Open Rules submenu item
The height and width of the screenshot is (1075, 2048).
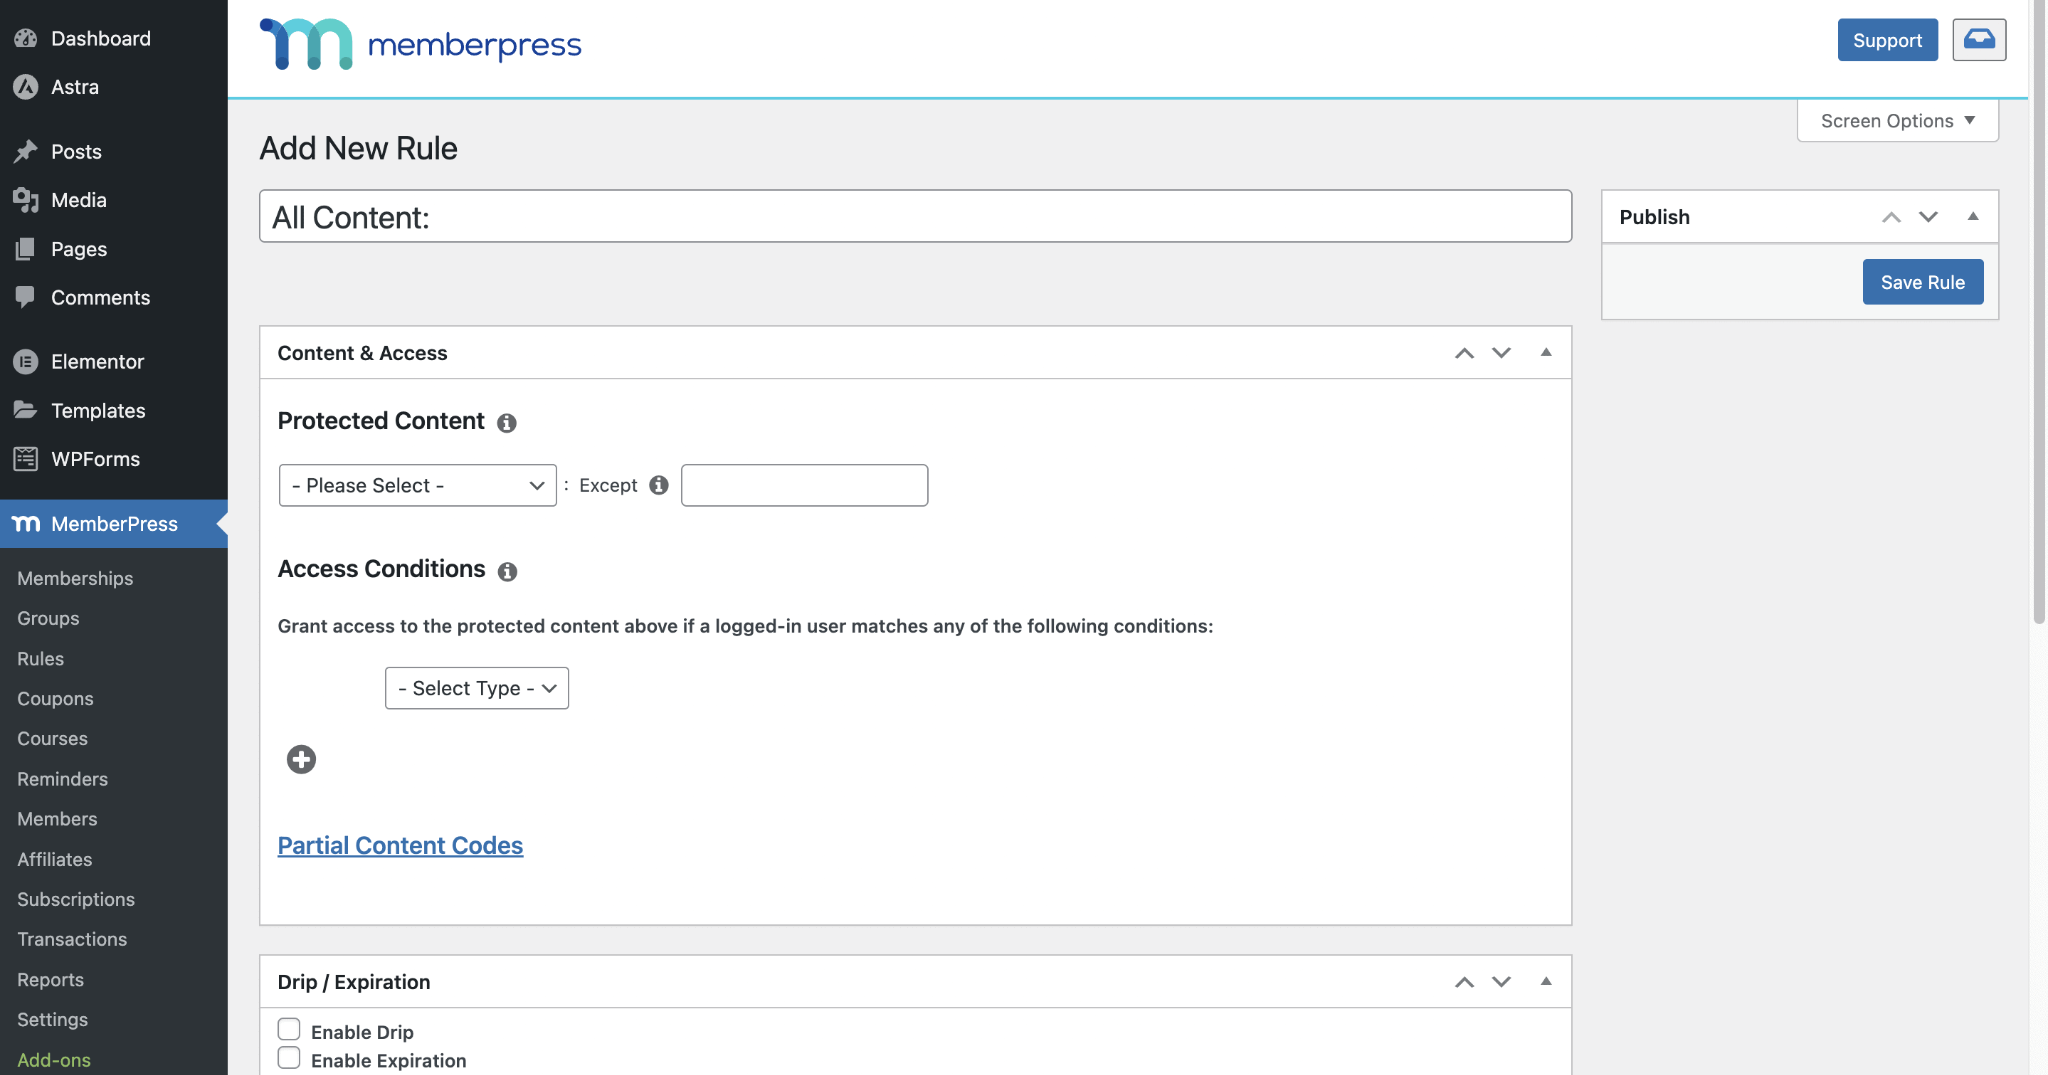coord(40,659)
